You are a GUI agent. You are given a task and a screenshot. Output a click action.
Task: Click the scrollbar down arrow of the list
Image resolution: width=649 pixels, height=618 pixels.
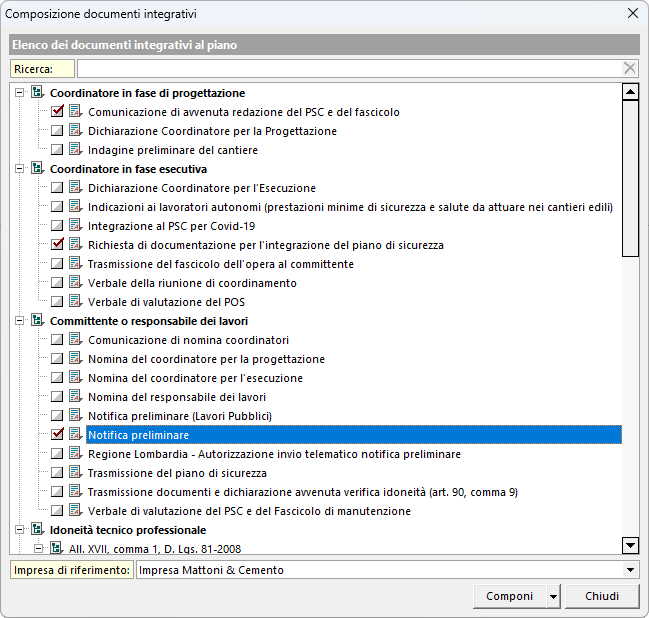pos(630,545)
